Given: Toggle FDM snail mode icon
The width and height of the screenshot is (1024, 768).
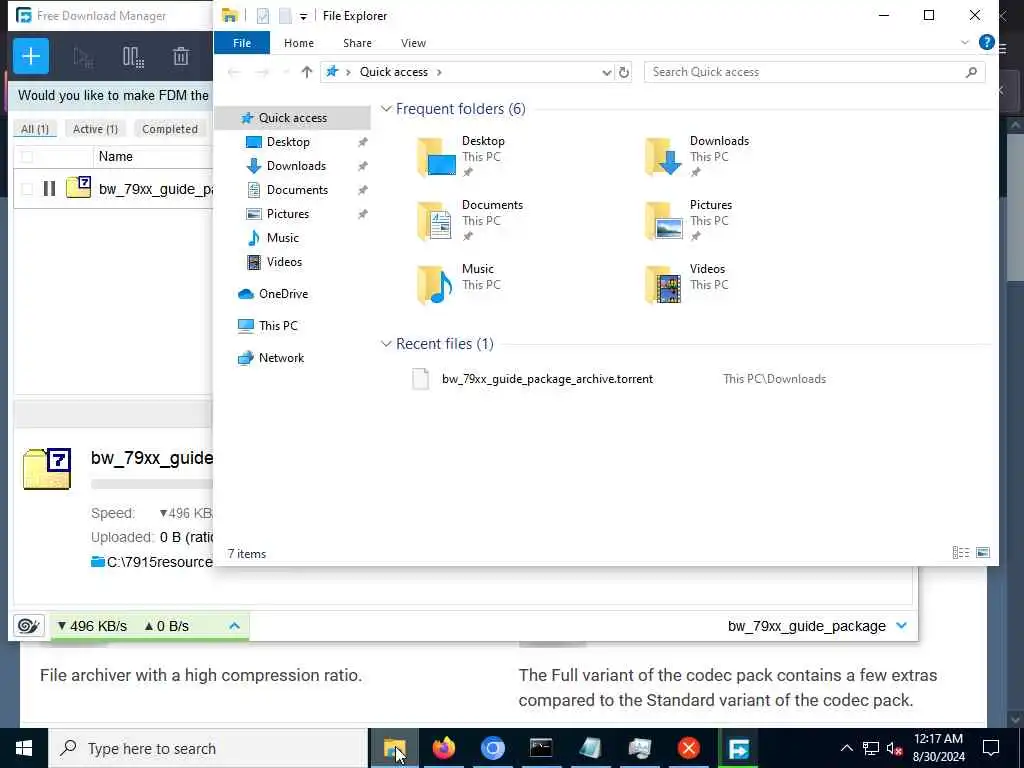Looking at the screenshot, I should 29,626.
